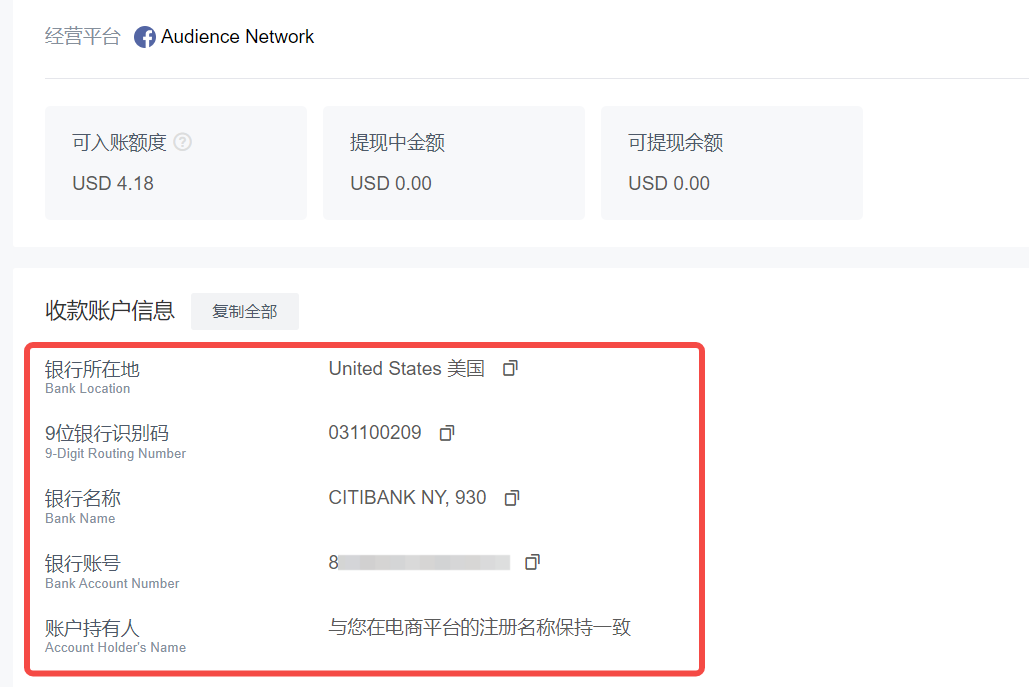Click the Facebook Audience Network logo
Image resolution: width=1029 pixels, height=687 pixels.
point(145,37)
